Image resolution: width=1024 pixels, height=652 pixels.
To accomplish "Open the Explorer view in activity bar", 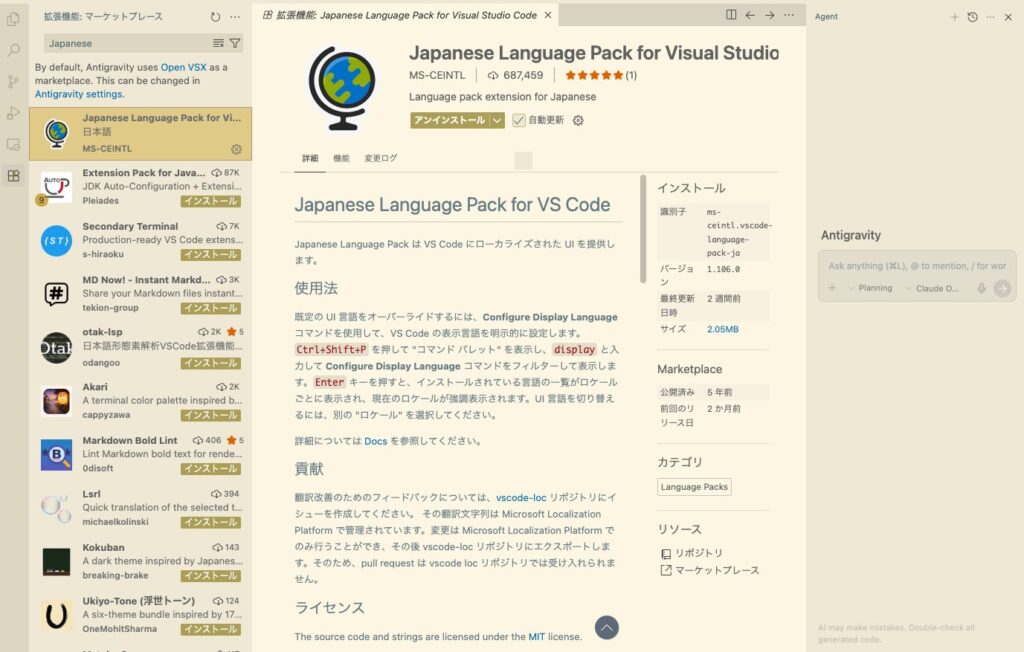I will [13, 19].
